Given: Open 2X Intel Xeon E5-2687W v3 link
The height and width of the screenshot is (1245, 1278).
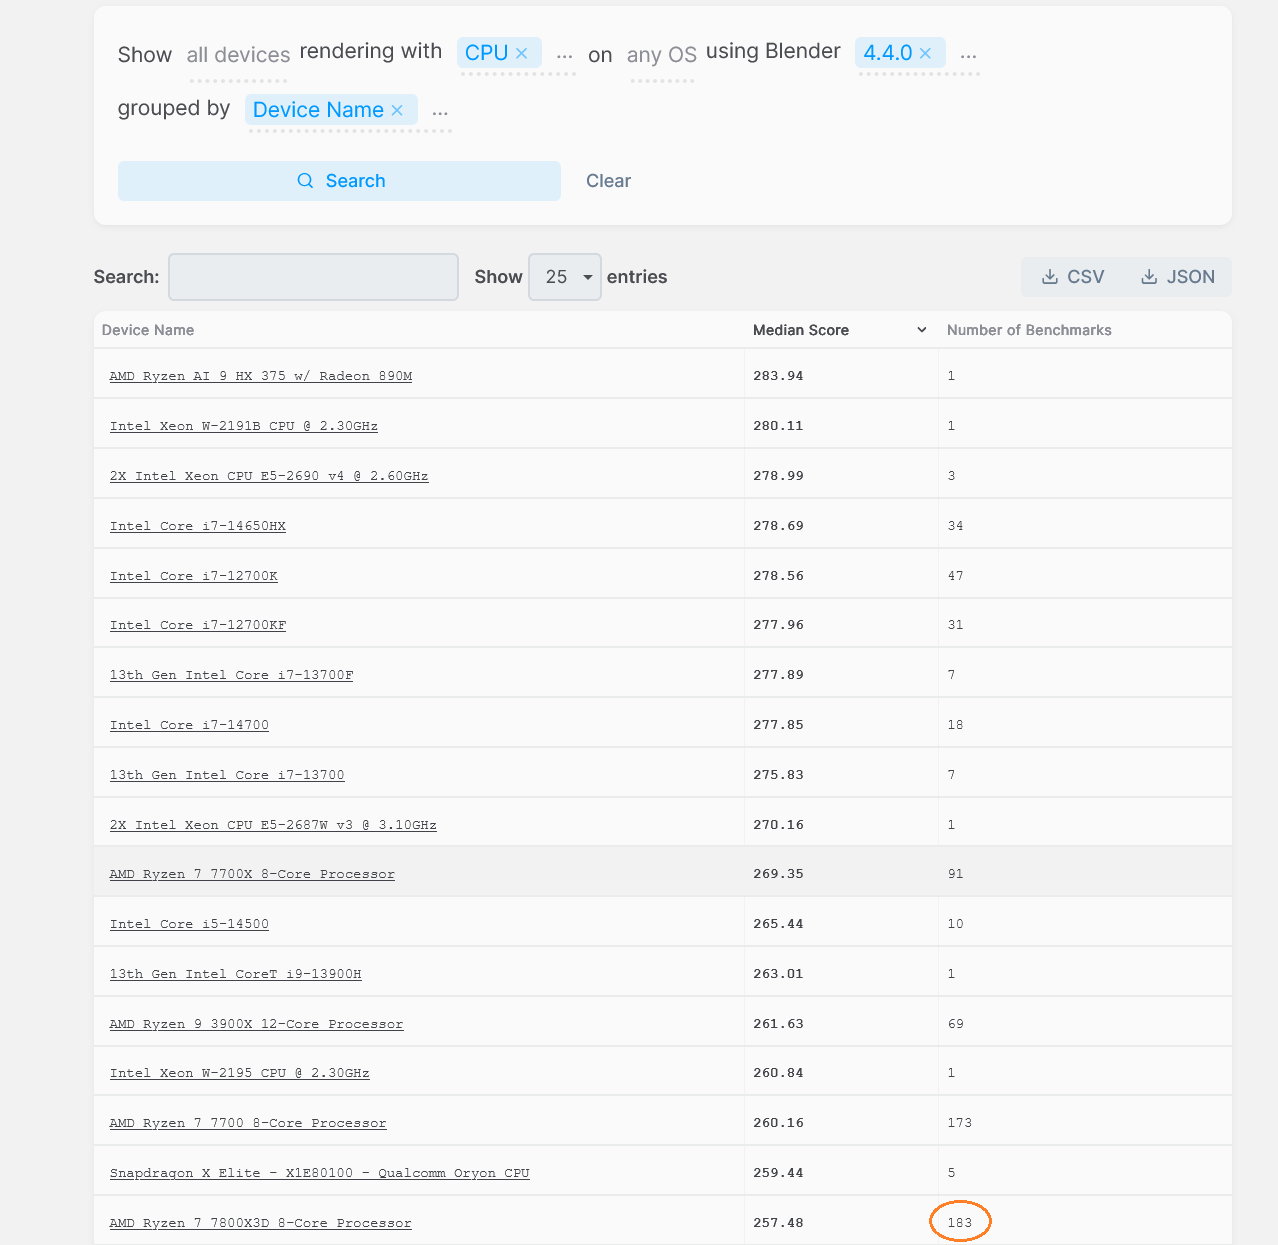Looking at the screenshot, I should 273,825.
